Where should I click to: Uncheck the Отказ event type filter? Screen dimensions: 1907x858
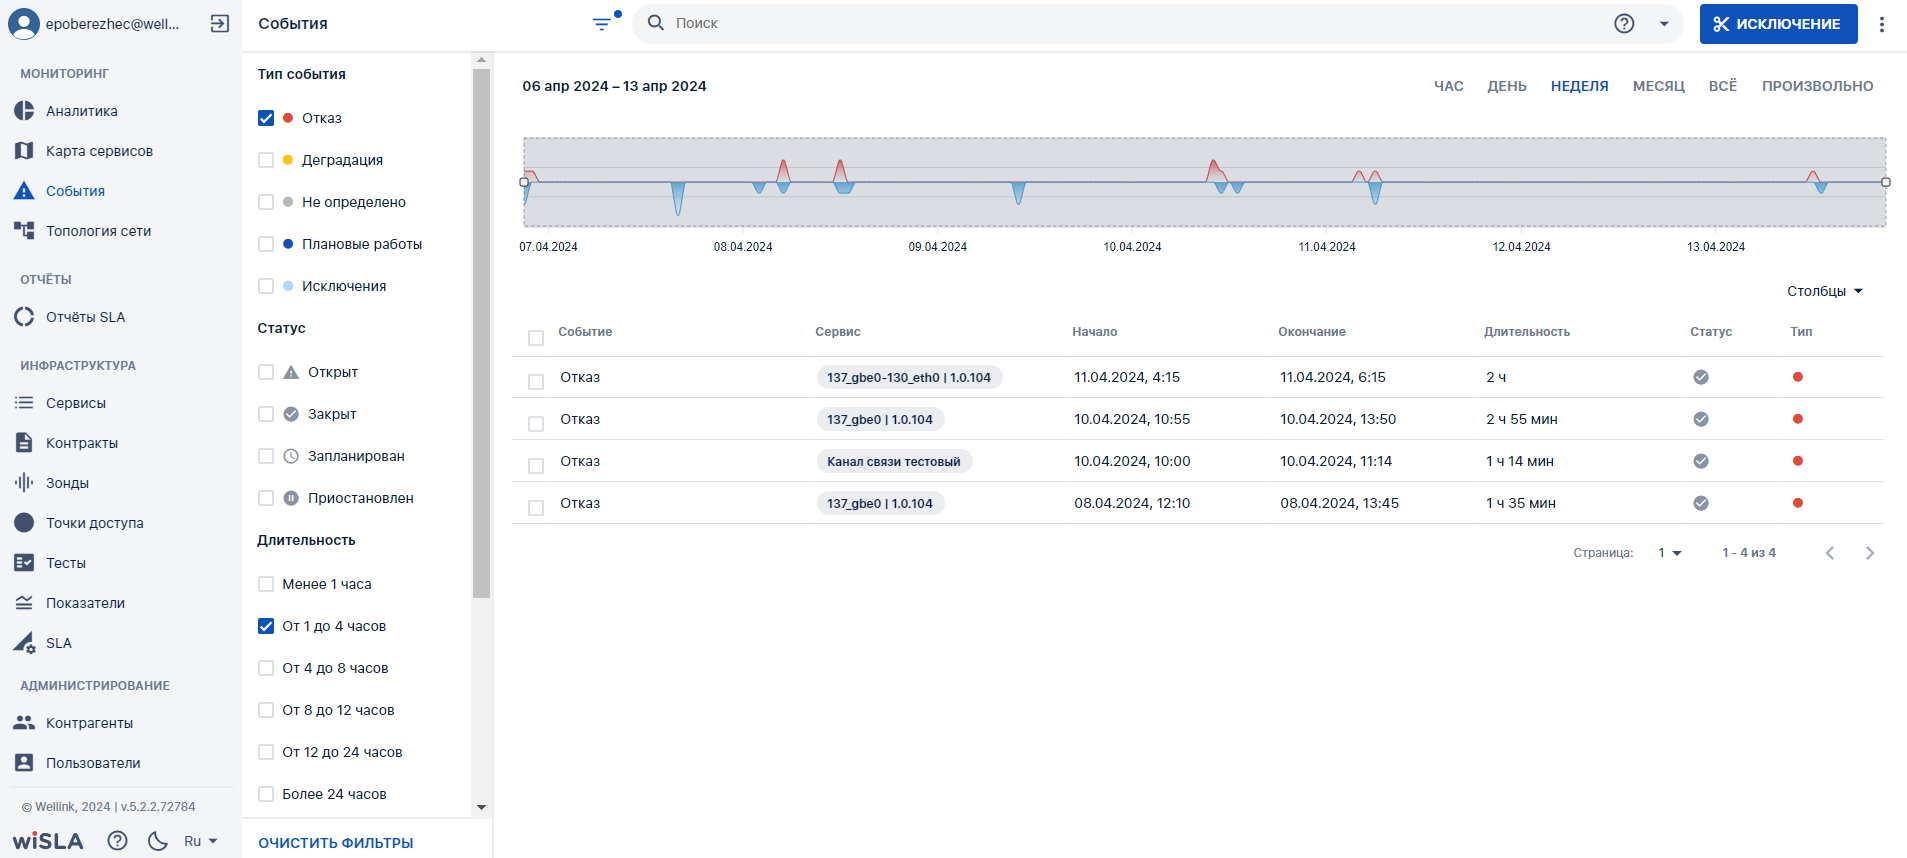click(266, 118)
